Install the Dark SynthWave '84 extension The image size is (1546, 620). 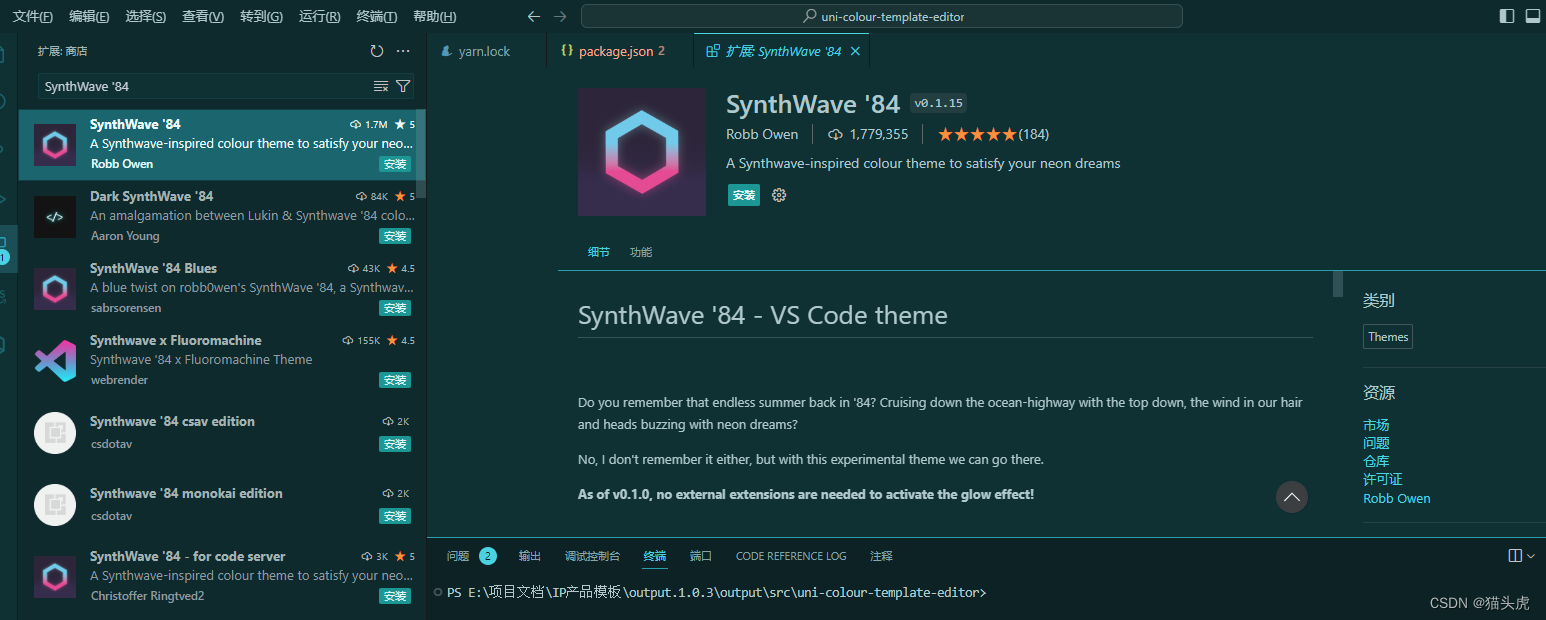point(395,236)
